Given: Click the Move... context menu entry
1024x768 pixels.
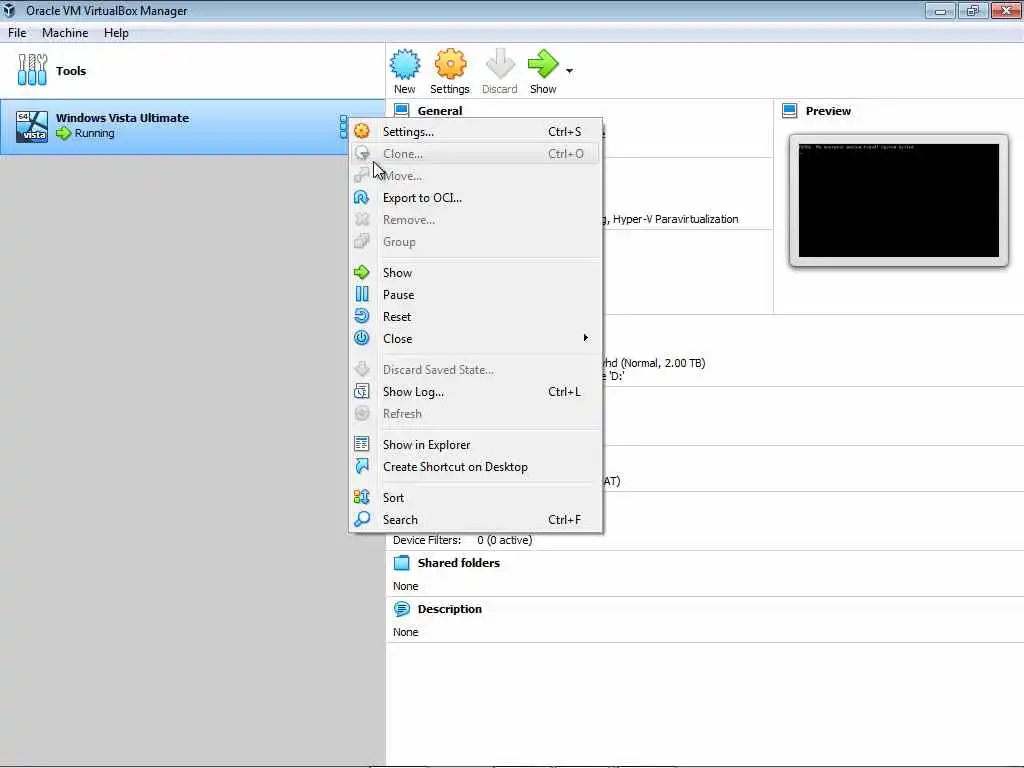Looking at the screenshot, I should pos(475,176).
